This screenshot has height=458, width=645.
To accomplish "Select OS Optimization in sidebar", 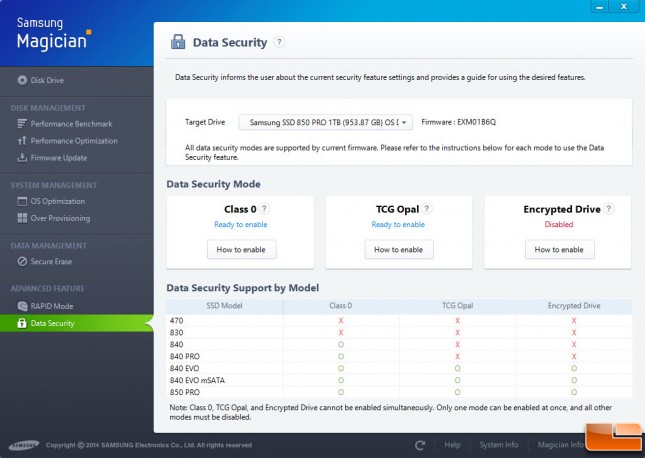I will 58,201.
